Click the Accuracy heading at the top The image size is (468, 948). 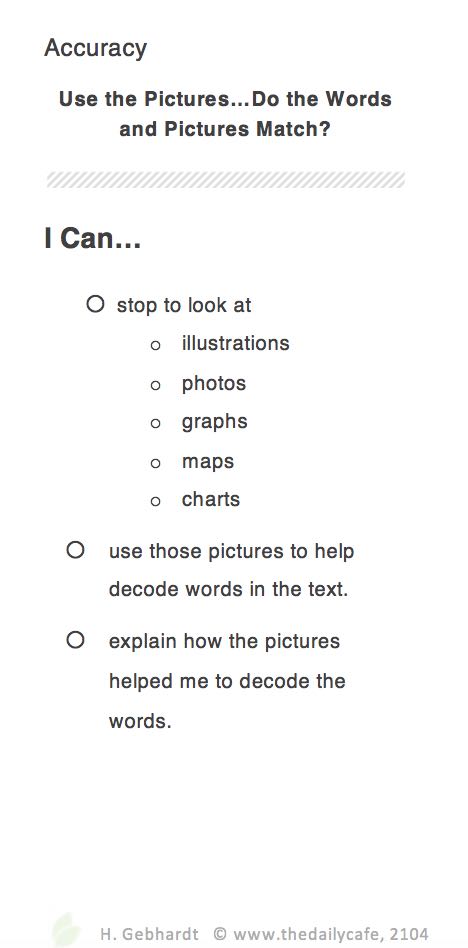tap(96, 48)
